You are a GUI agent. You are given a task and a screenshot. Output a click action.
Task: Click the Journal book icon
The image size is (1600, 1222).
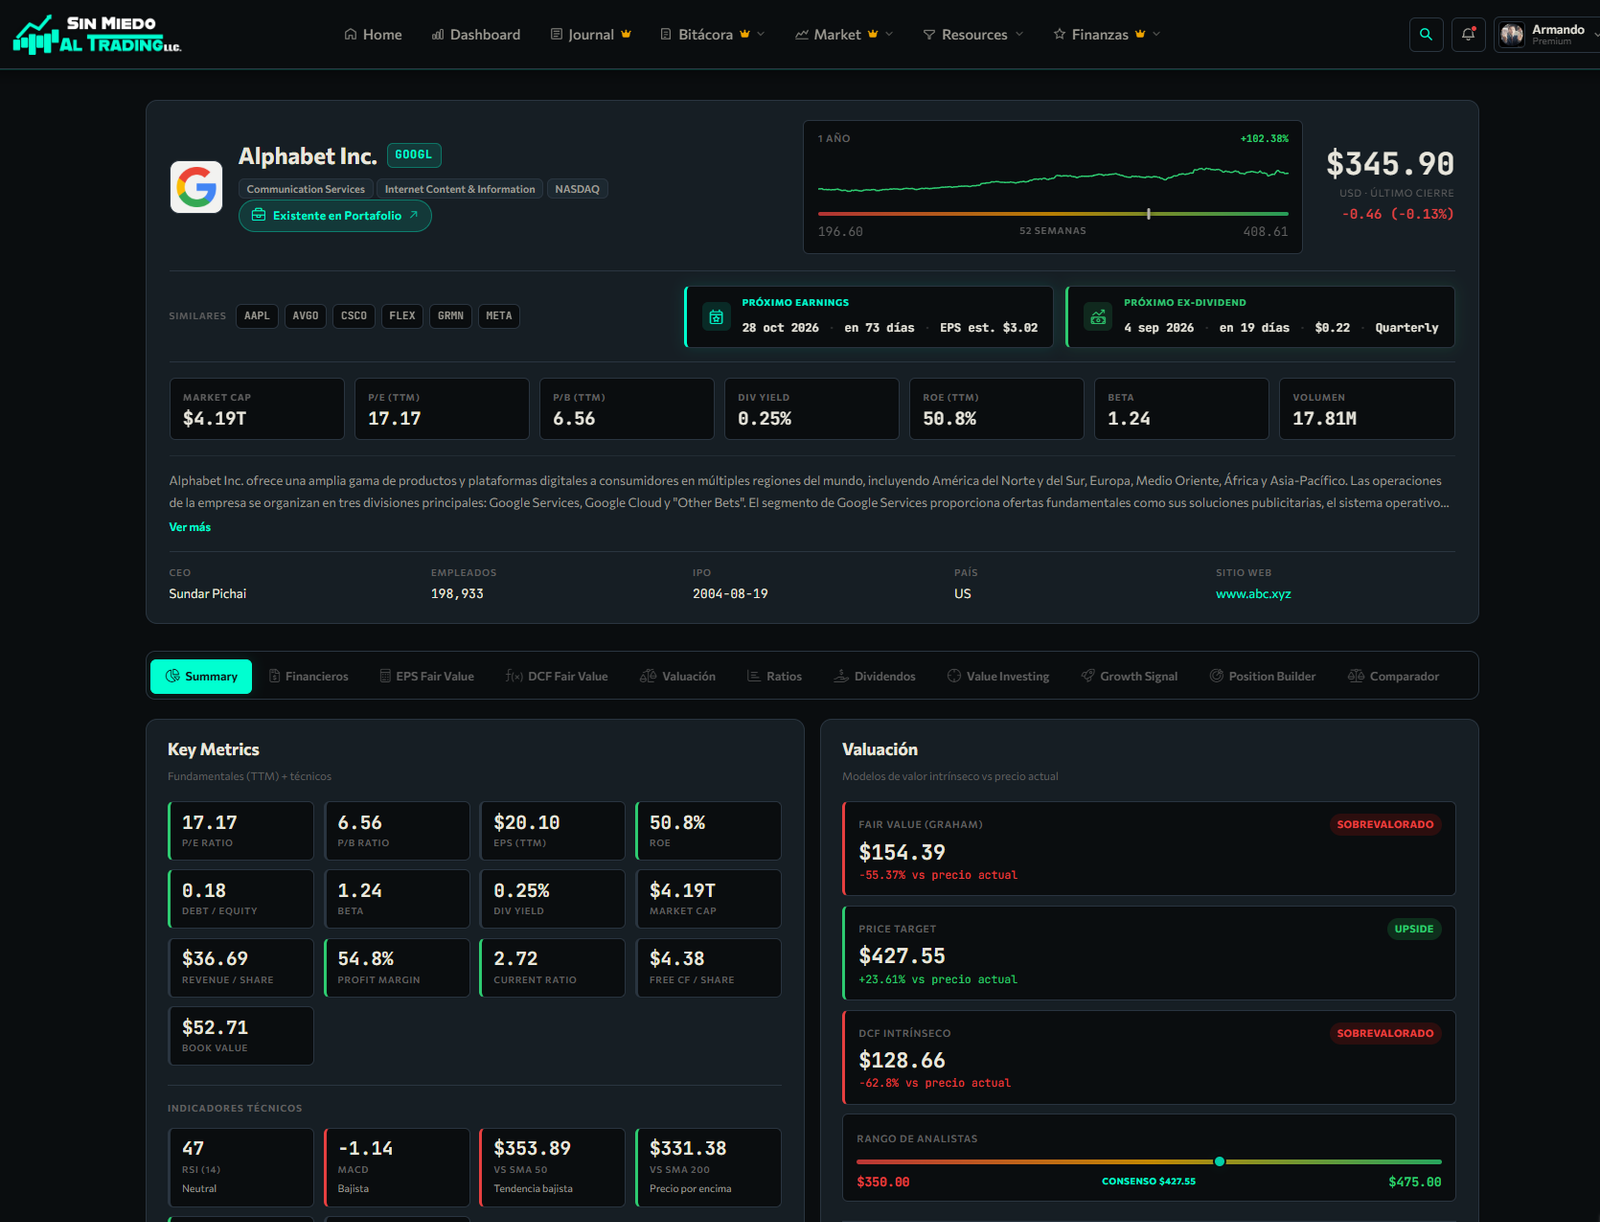(557, 34)
